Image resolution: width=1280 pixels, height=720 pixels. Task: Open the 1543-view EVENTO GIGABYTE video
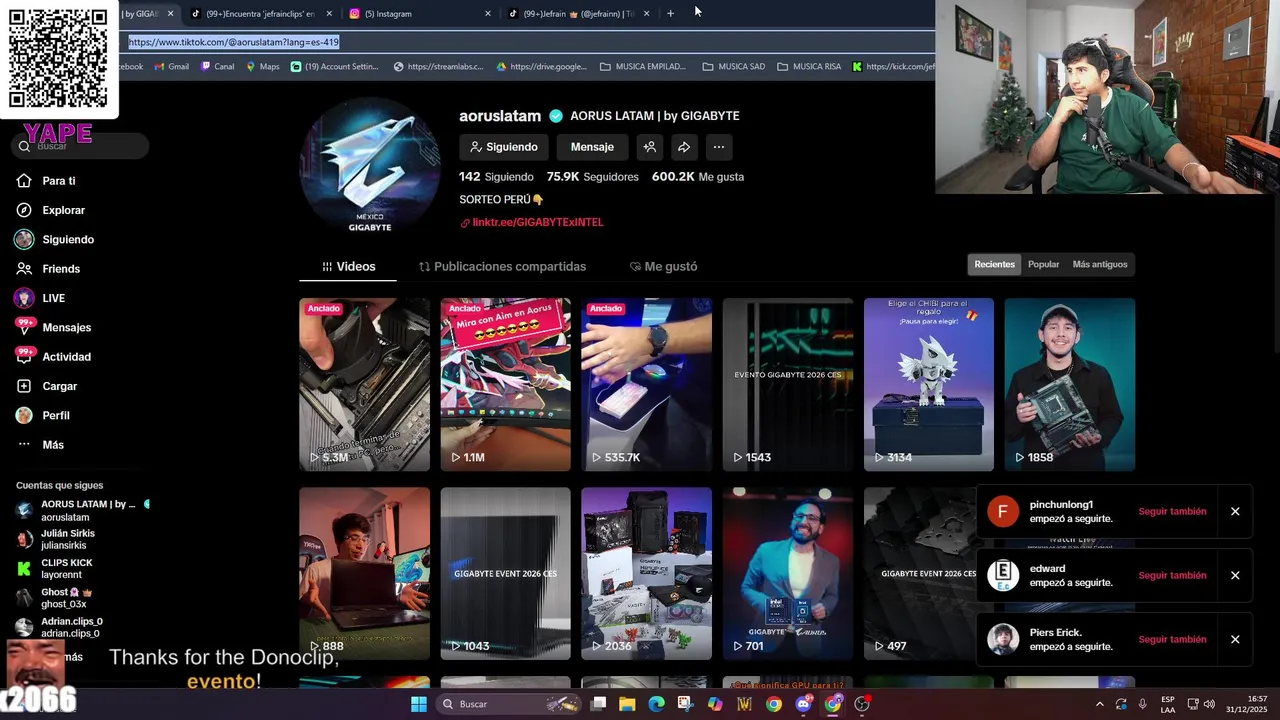(x=788, y=384)
